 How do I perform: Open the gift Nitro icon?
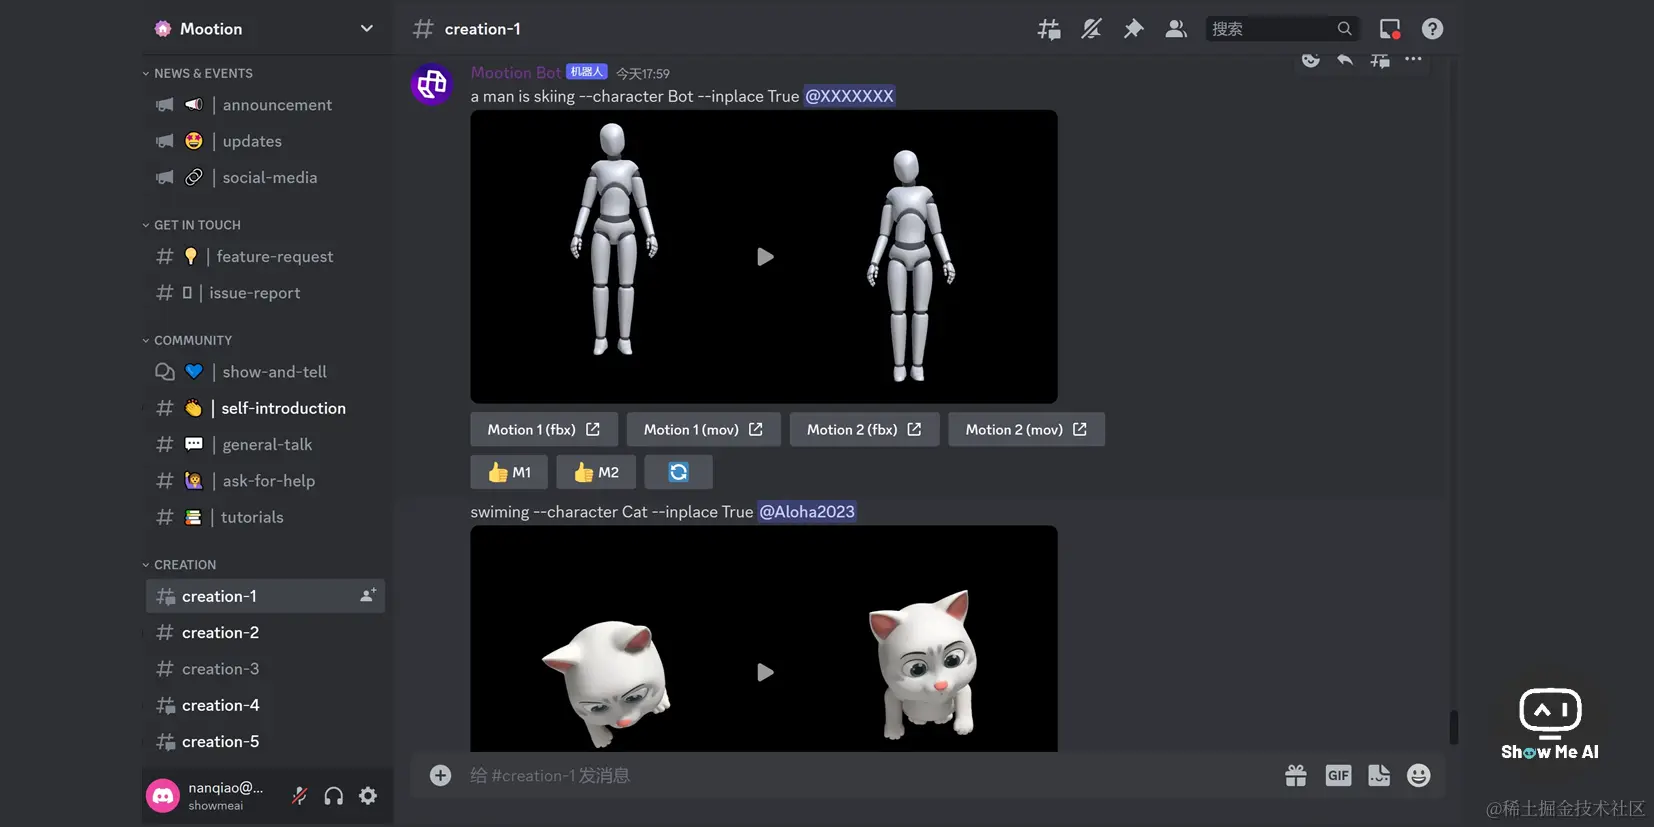(x=1296, y=775)
